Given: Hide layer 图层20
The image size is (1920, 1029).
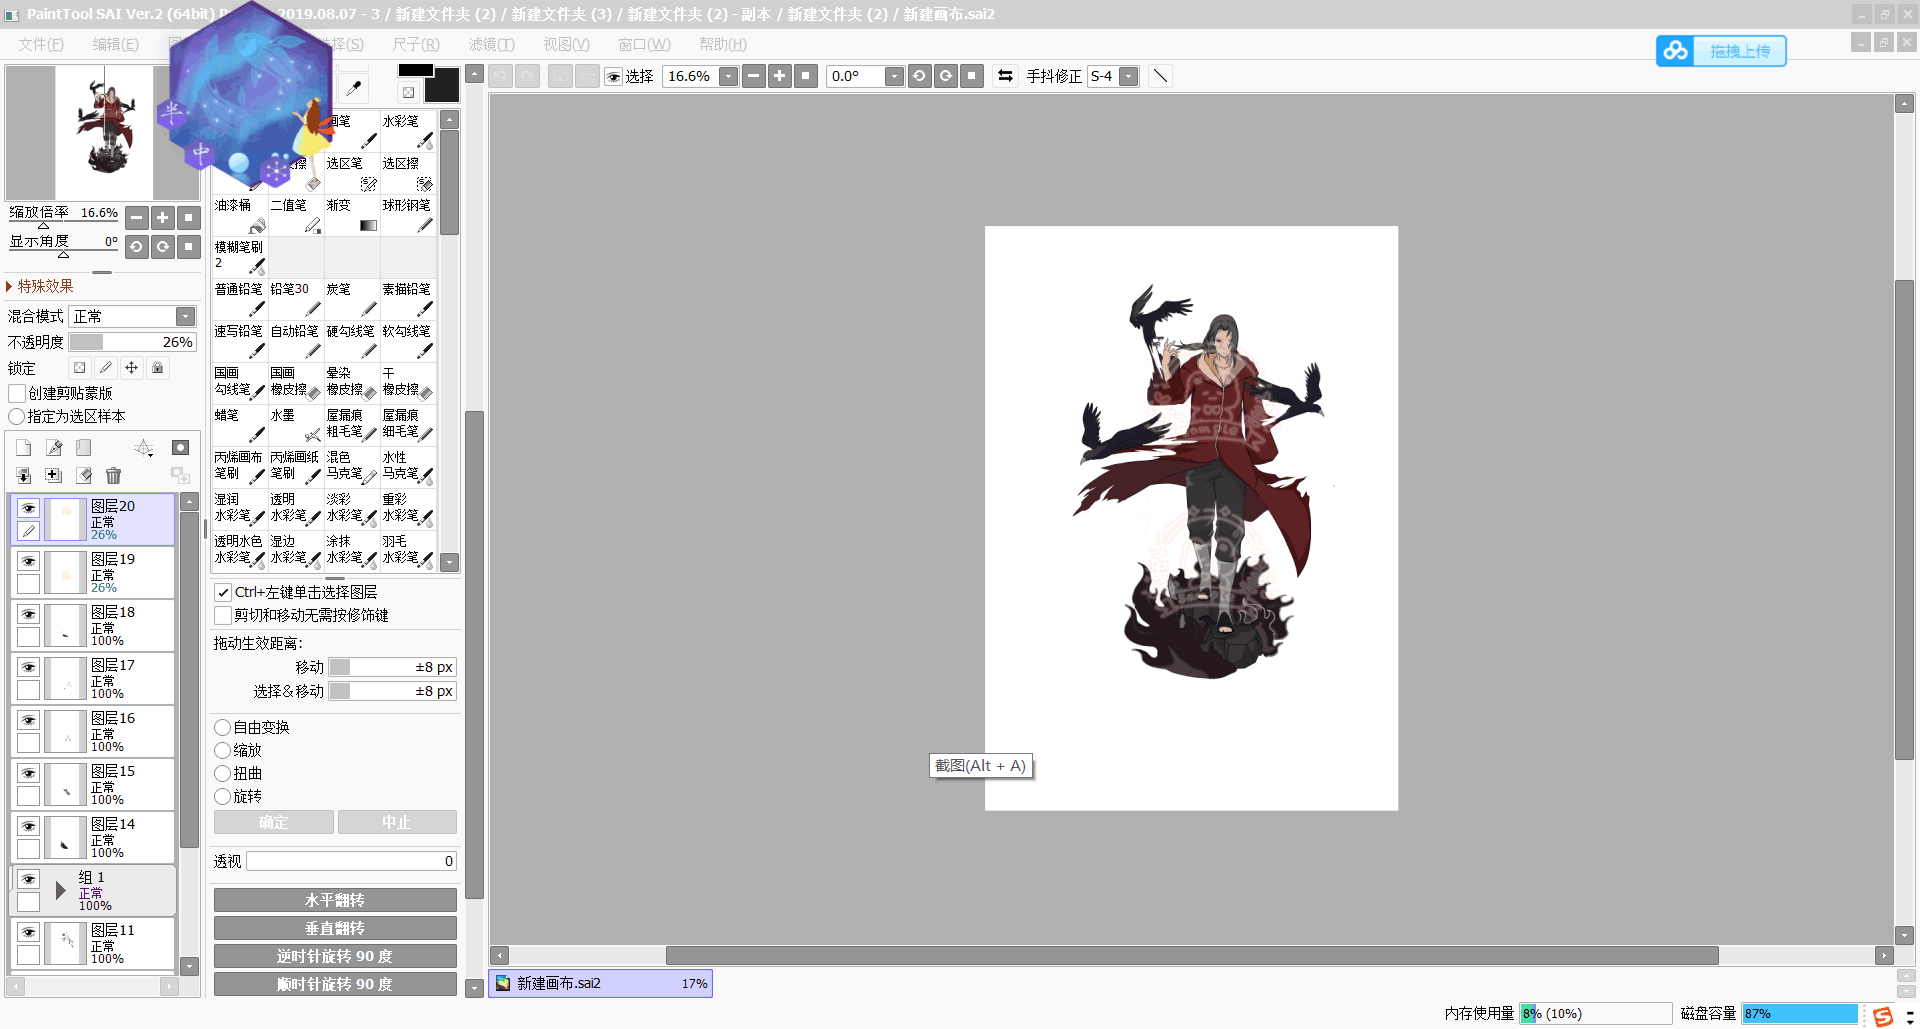Looking at the screenshot, I should click(28, 508).
